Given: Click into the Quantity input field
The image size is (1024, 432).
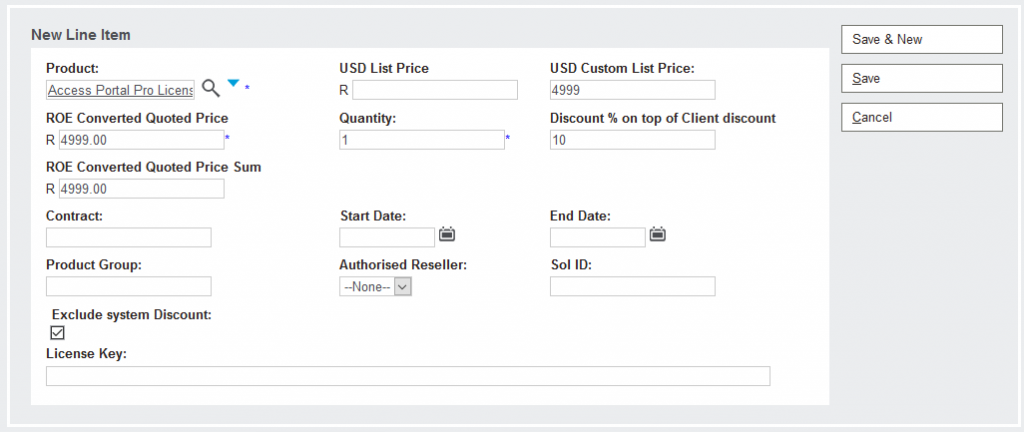Looking at the screenshot, I should (421, 140).
